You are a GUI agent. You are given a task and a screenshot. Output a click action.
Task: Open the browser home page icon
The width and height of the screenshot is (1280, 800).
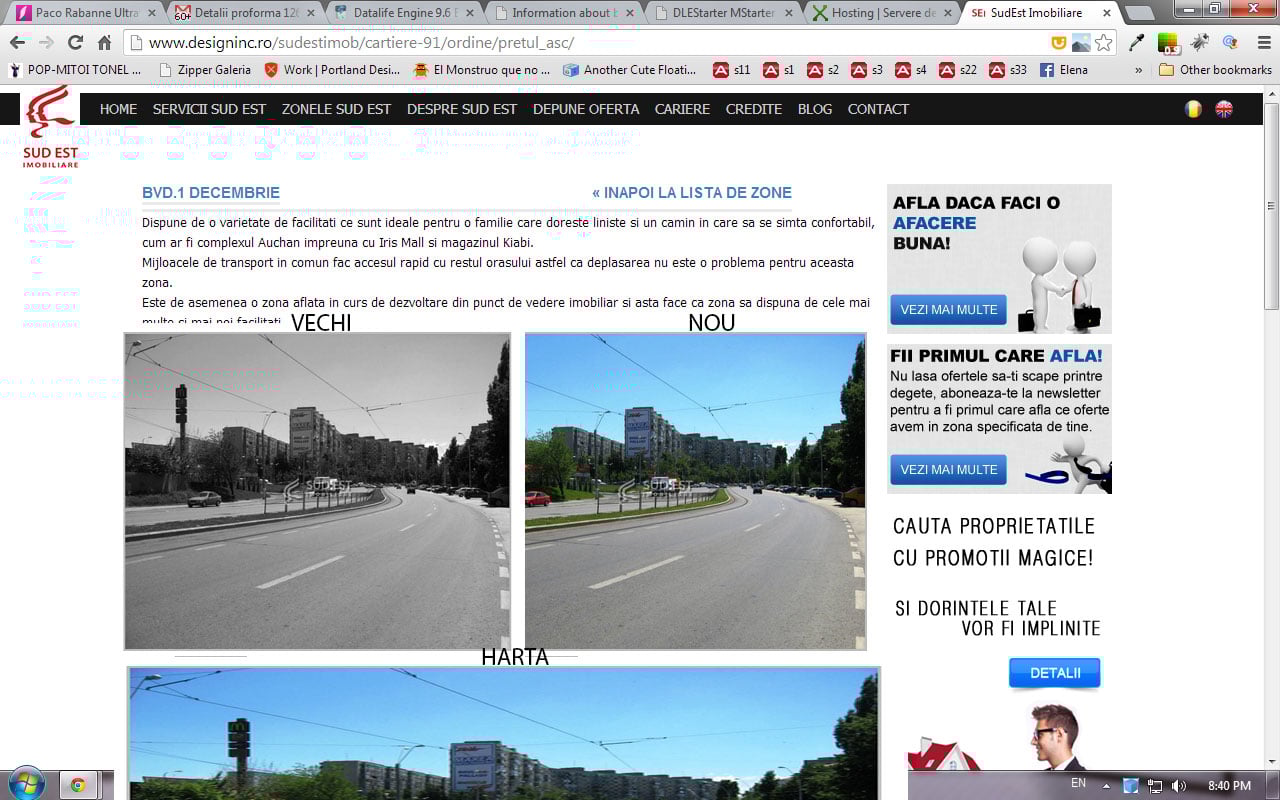click(x=104, y=43)
